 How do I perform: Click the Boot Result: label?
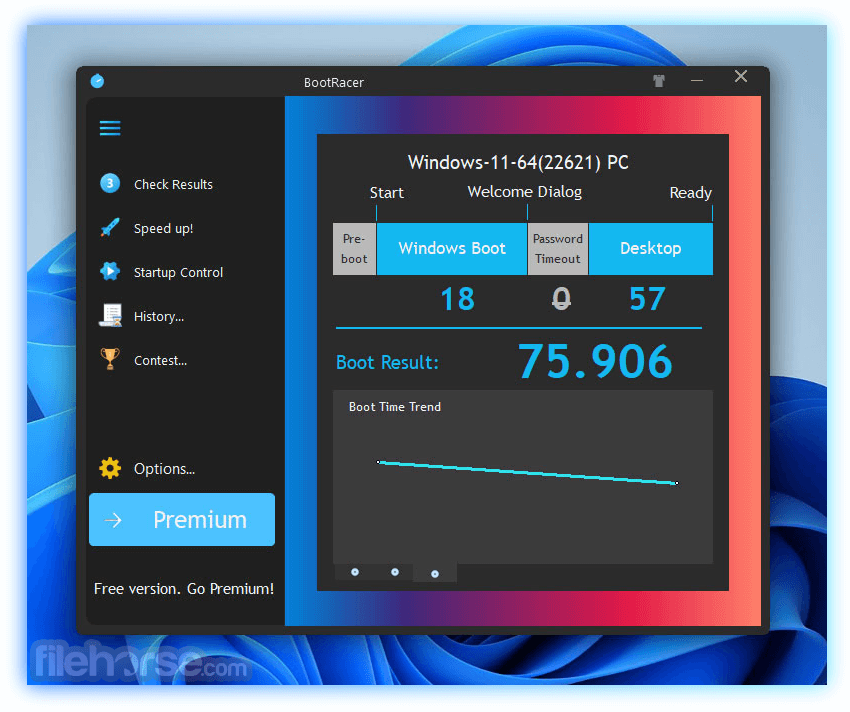tap(388, 362)
